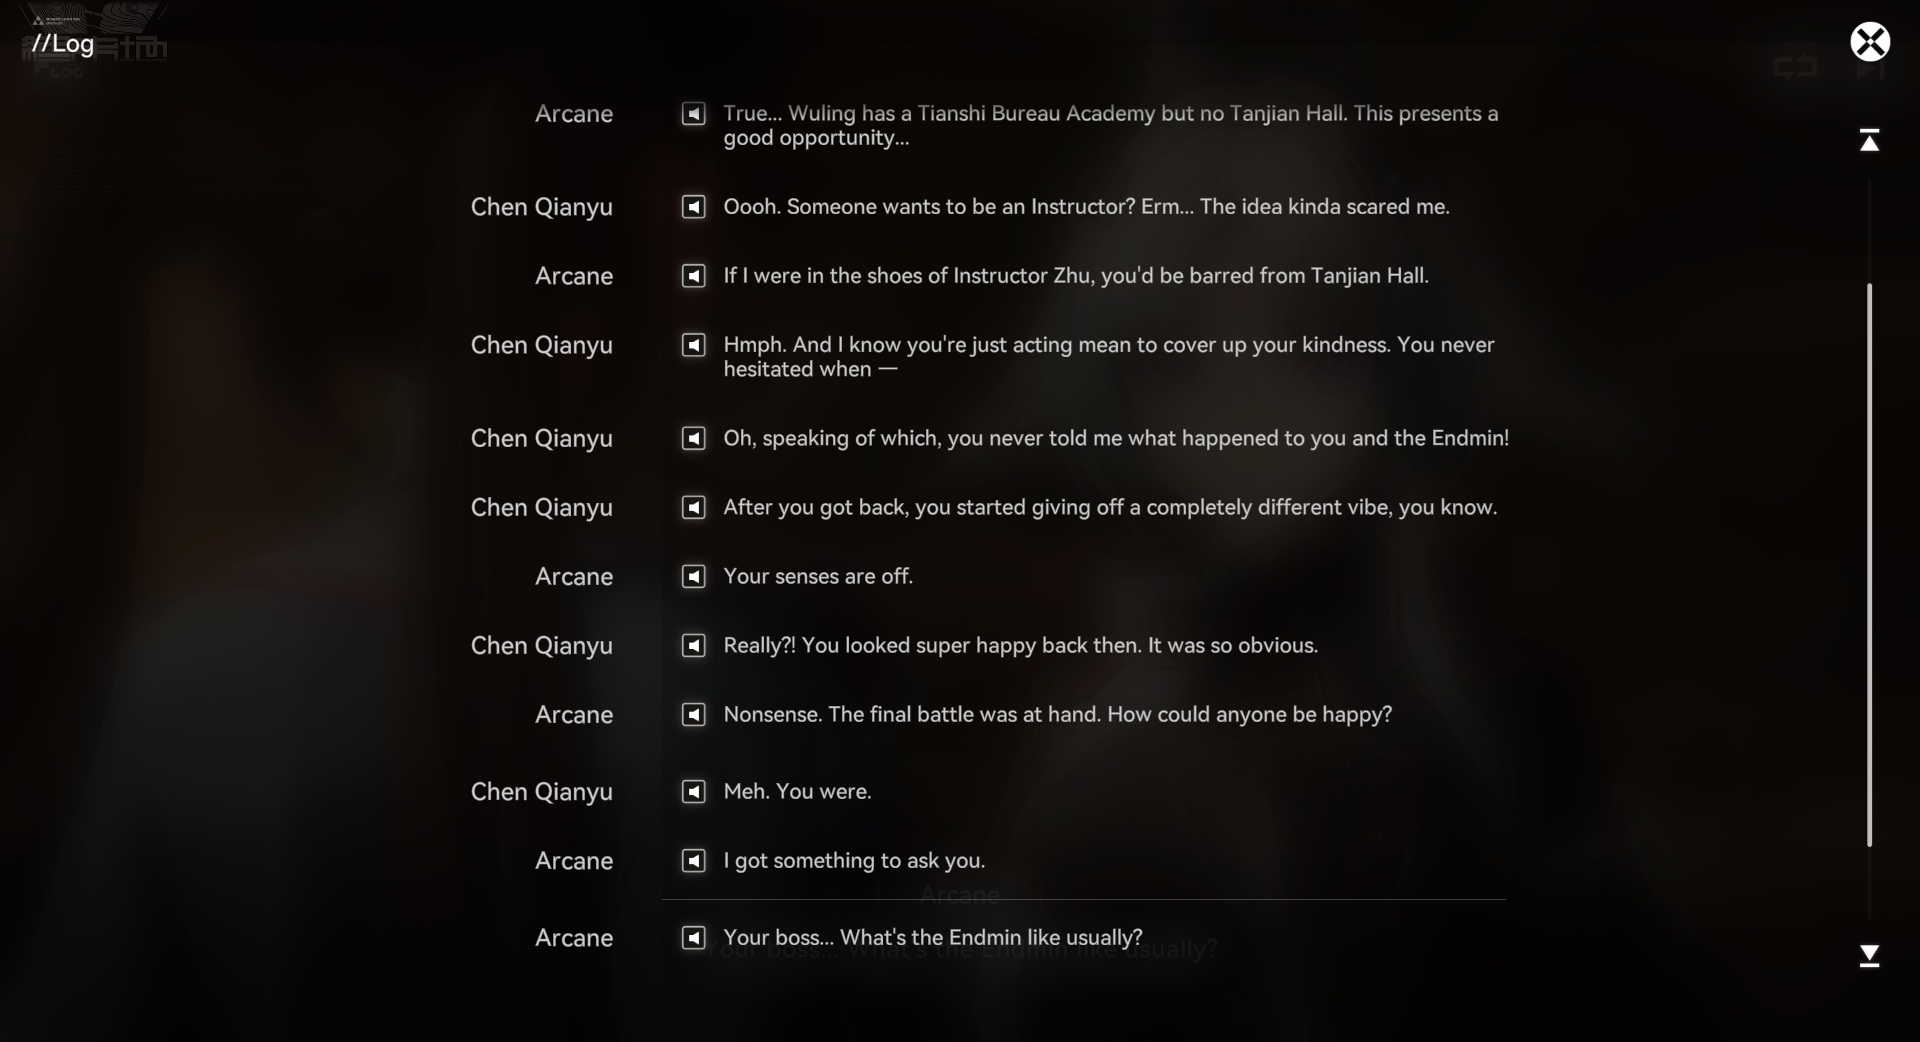Click the "Your senses are off." dialogue text
The height and width of the screenshot is (1042, 1920).
point(818,576)
